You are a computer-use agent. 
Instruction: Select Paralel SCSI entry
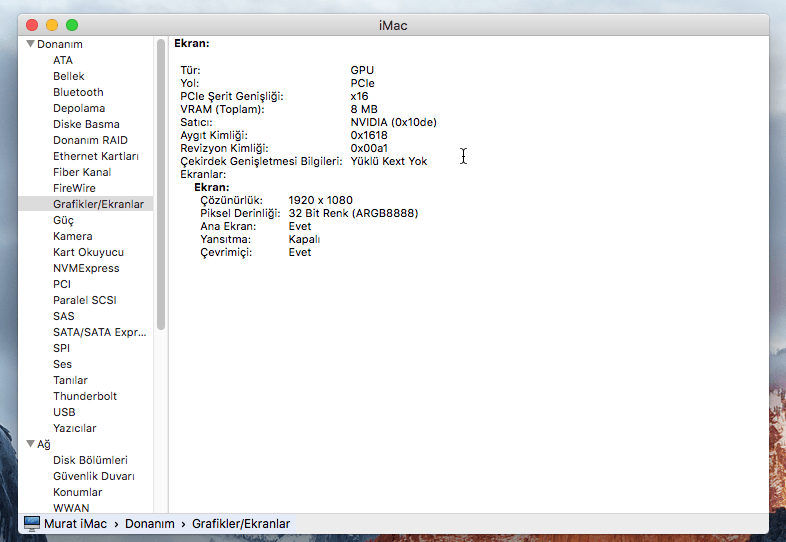coord(85,300)
